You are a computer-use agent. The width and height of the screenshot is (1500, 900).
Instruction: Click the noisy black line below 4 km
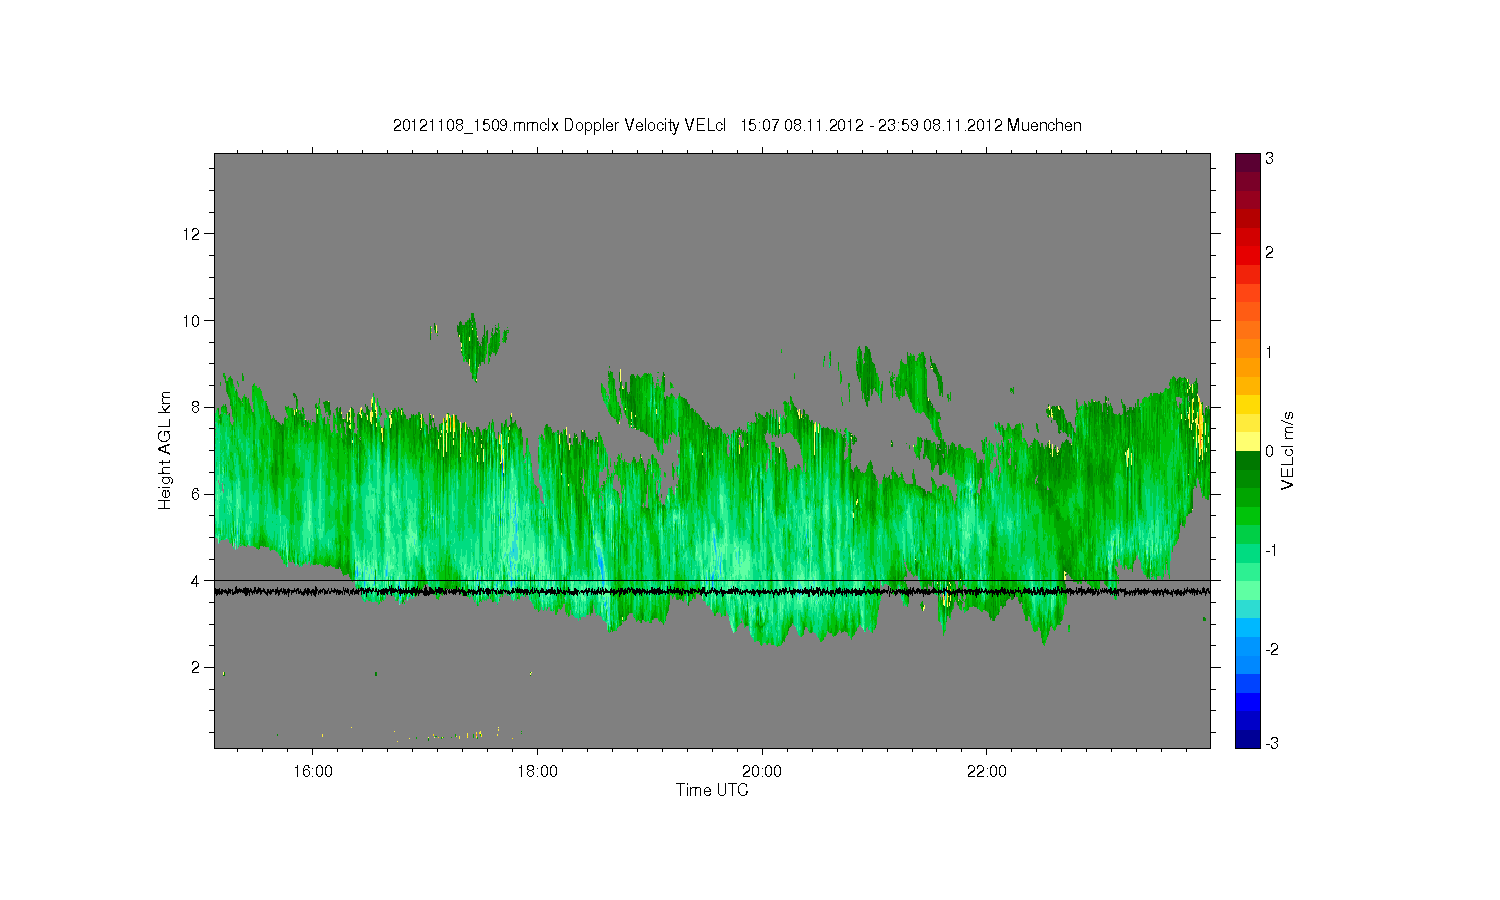coord(712,592)
